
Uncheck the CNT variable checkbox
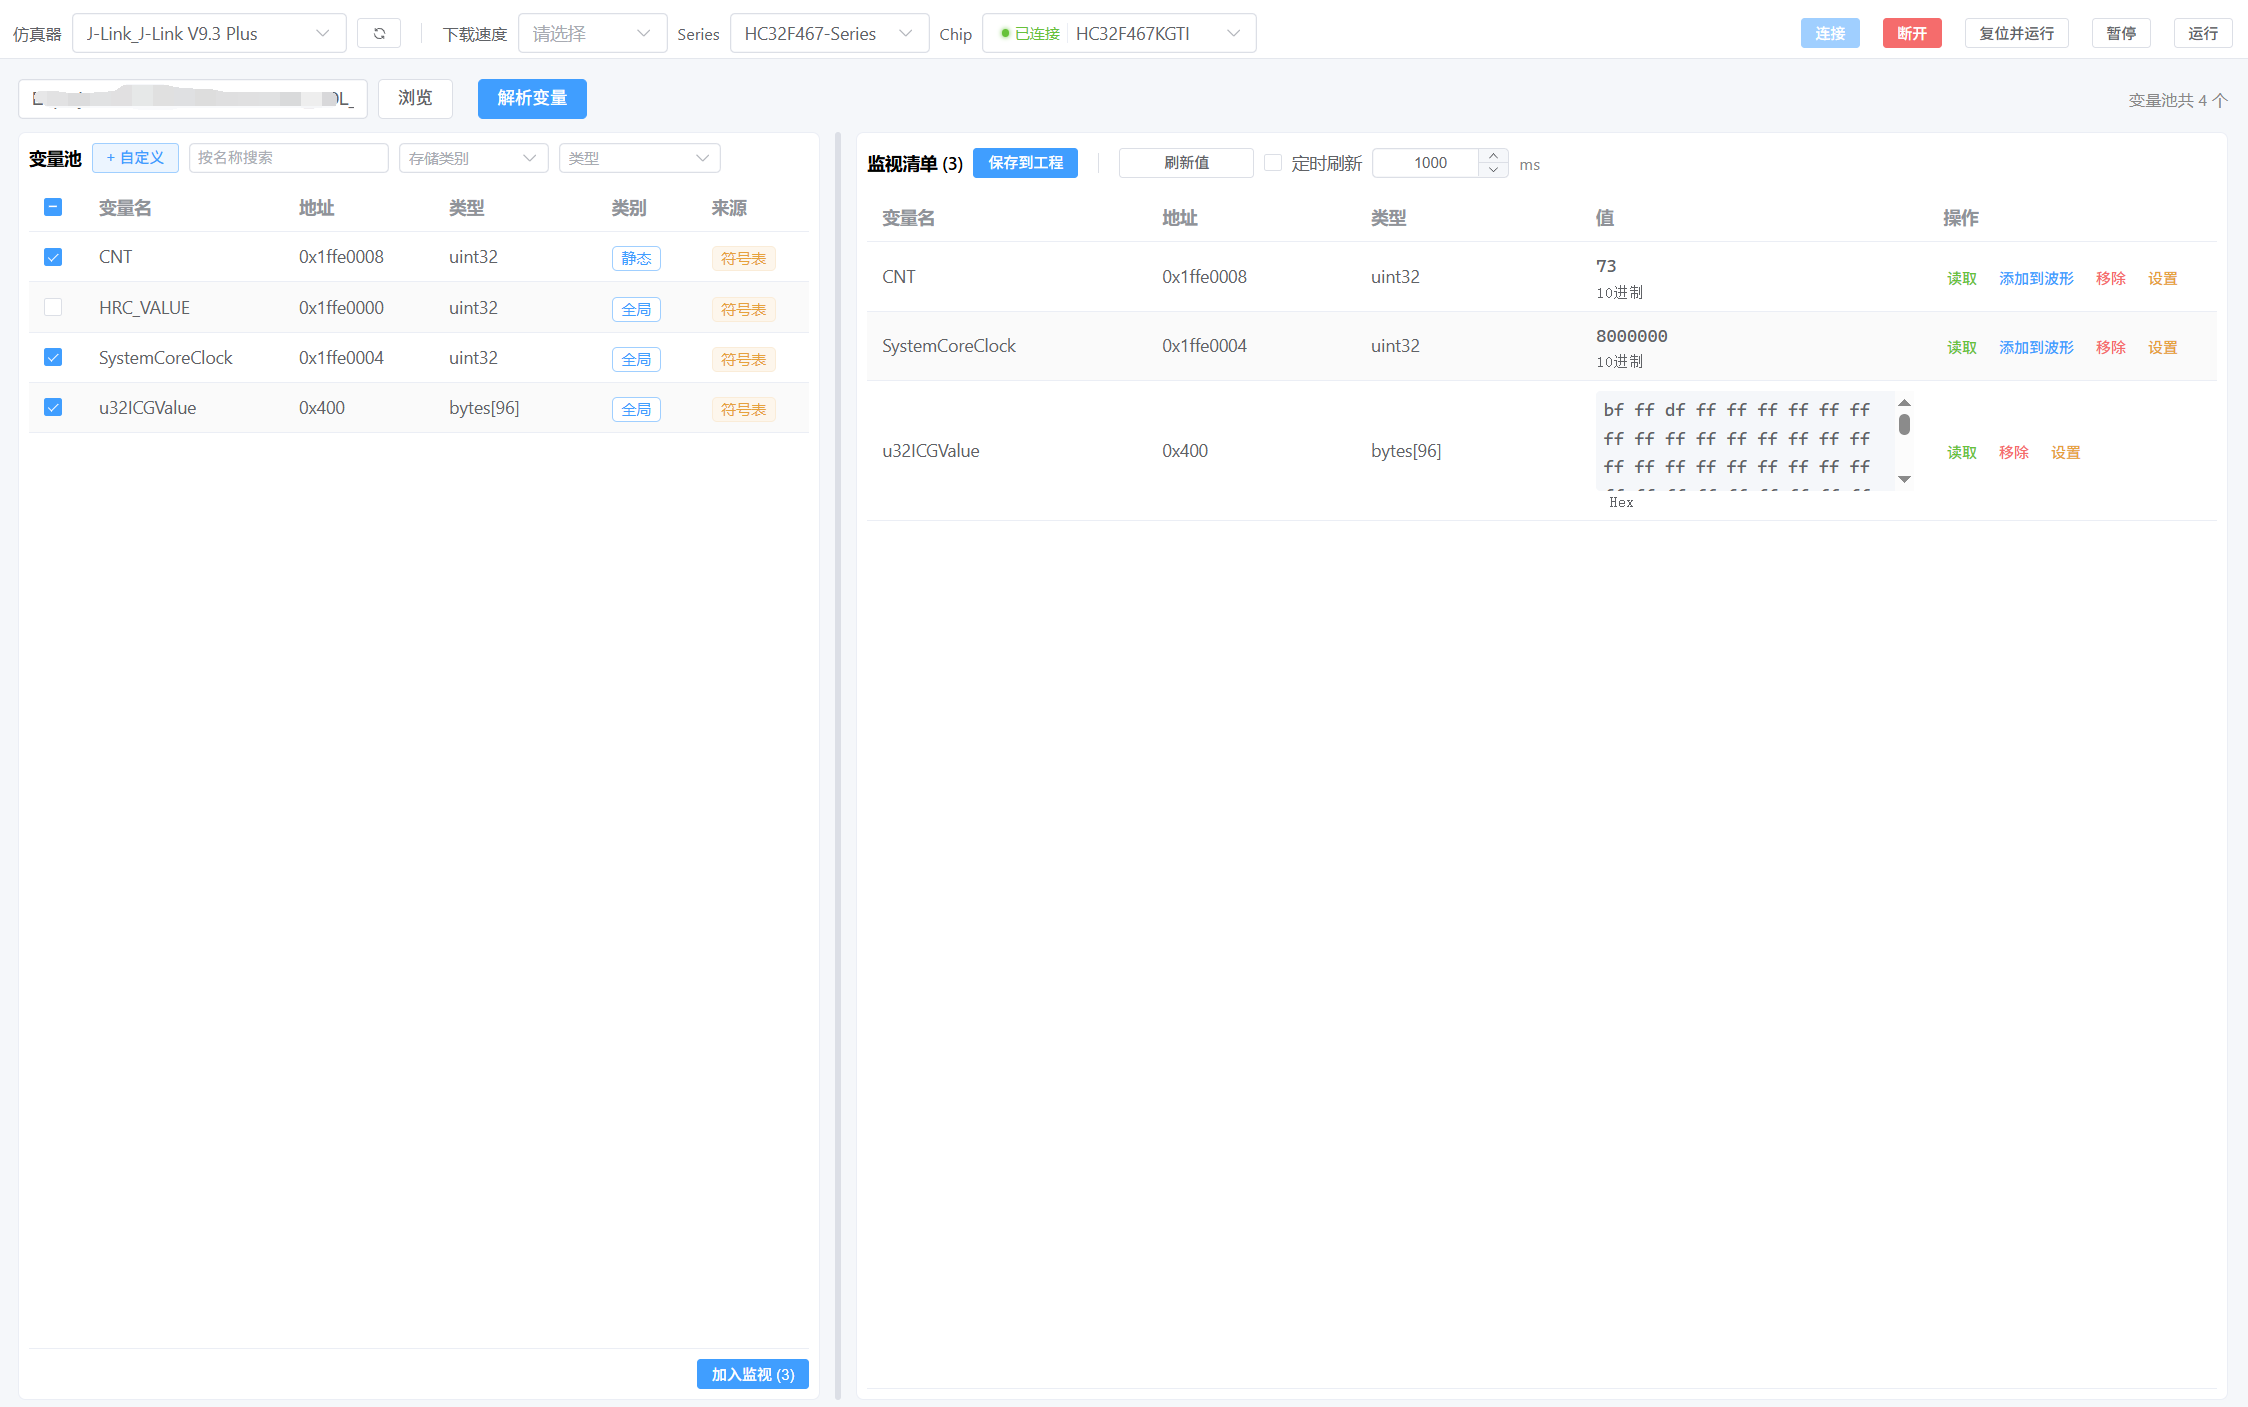[x=53, y=257]
